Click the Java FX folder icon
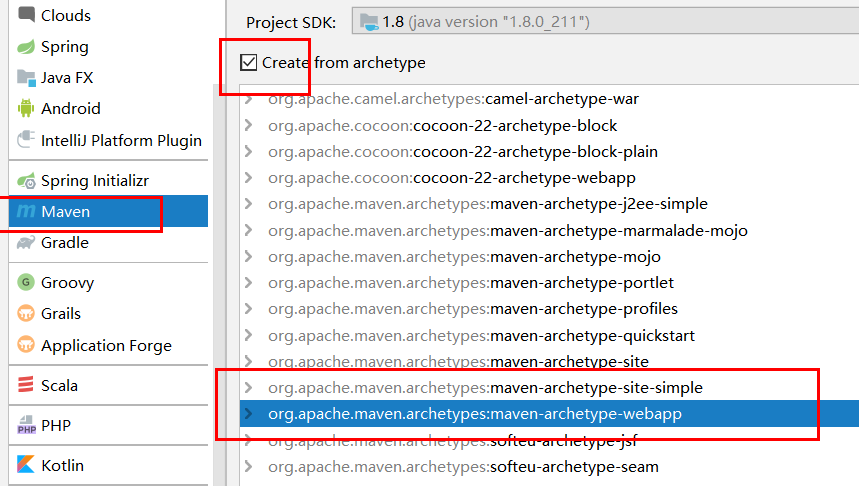859x486 pixels. [26, 78]
